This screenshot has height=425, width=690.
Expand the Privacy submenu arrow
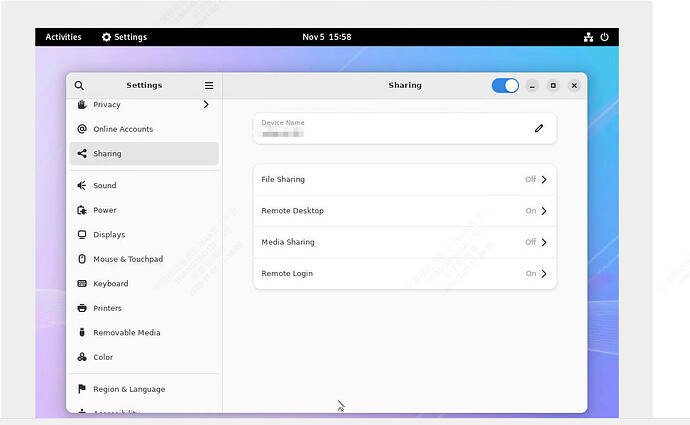click(206, 104)
